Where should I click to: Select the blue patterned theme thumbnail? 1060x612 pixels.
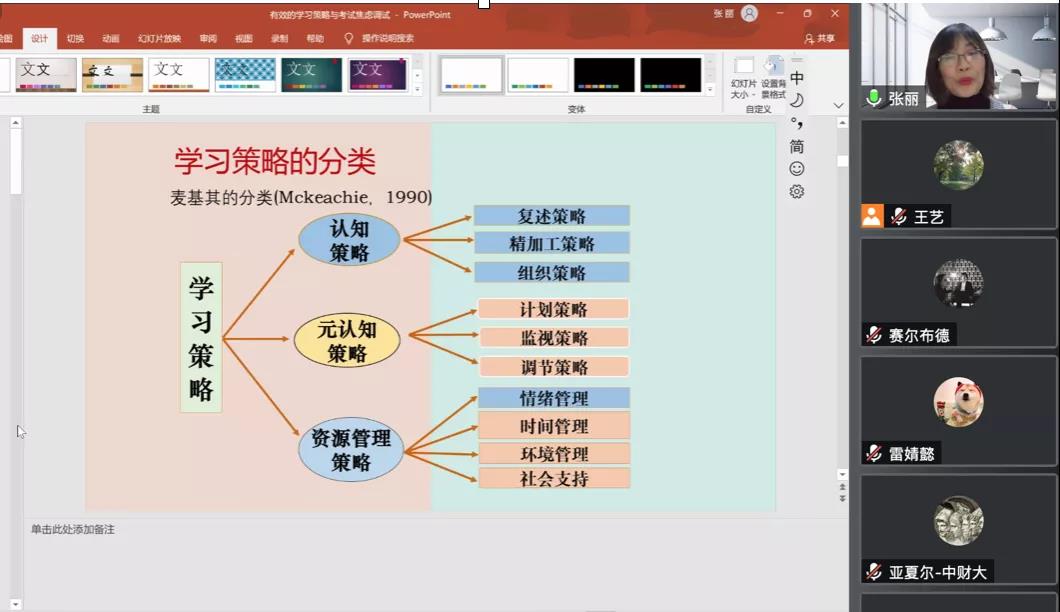click(x=245, y=74)
